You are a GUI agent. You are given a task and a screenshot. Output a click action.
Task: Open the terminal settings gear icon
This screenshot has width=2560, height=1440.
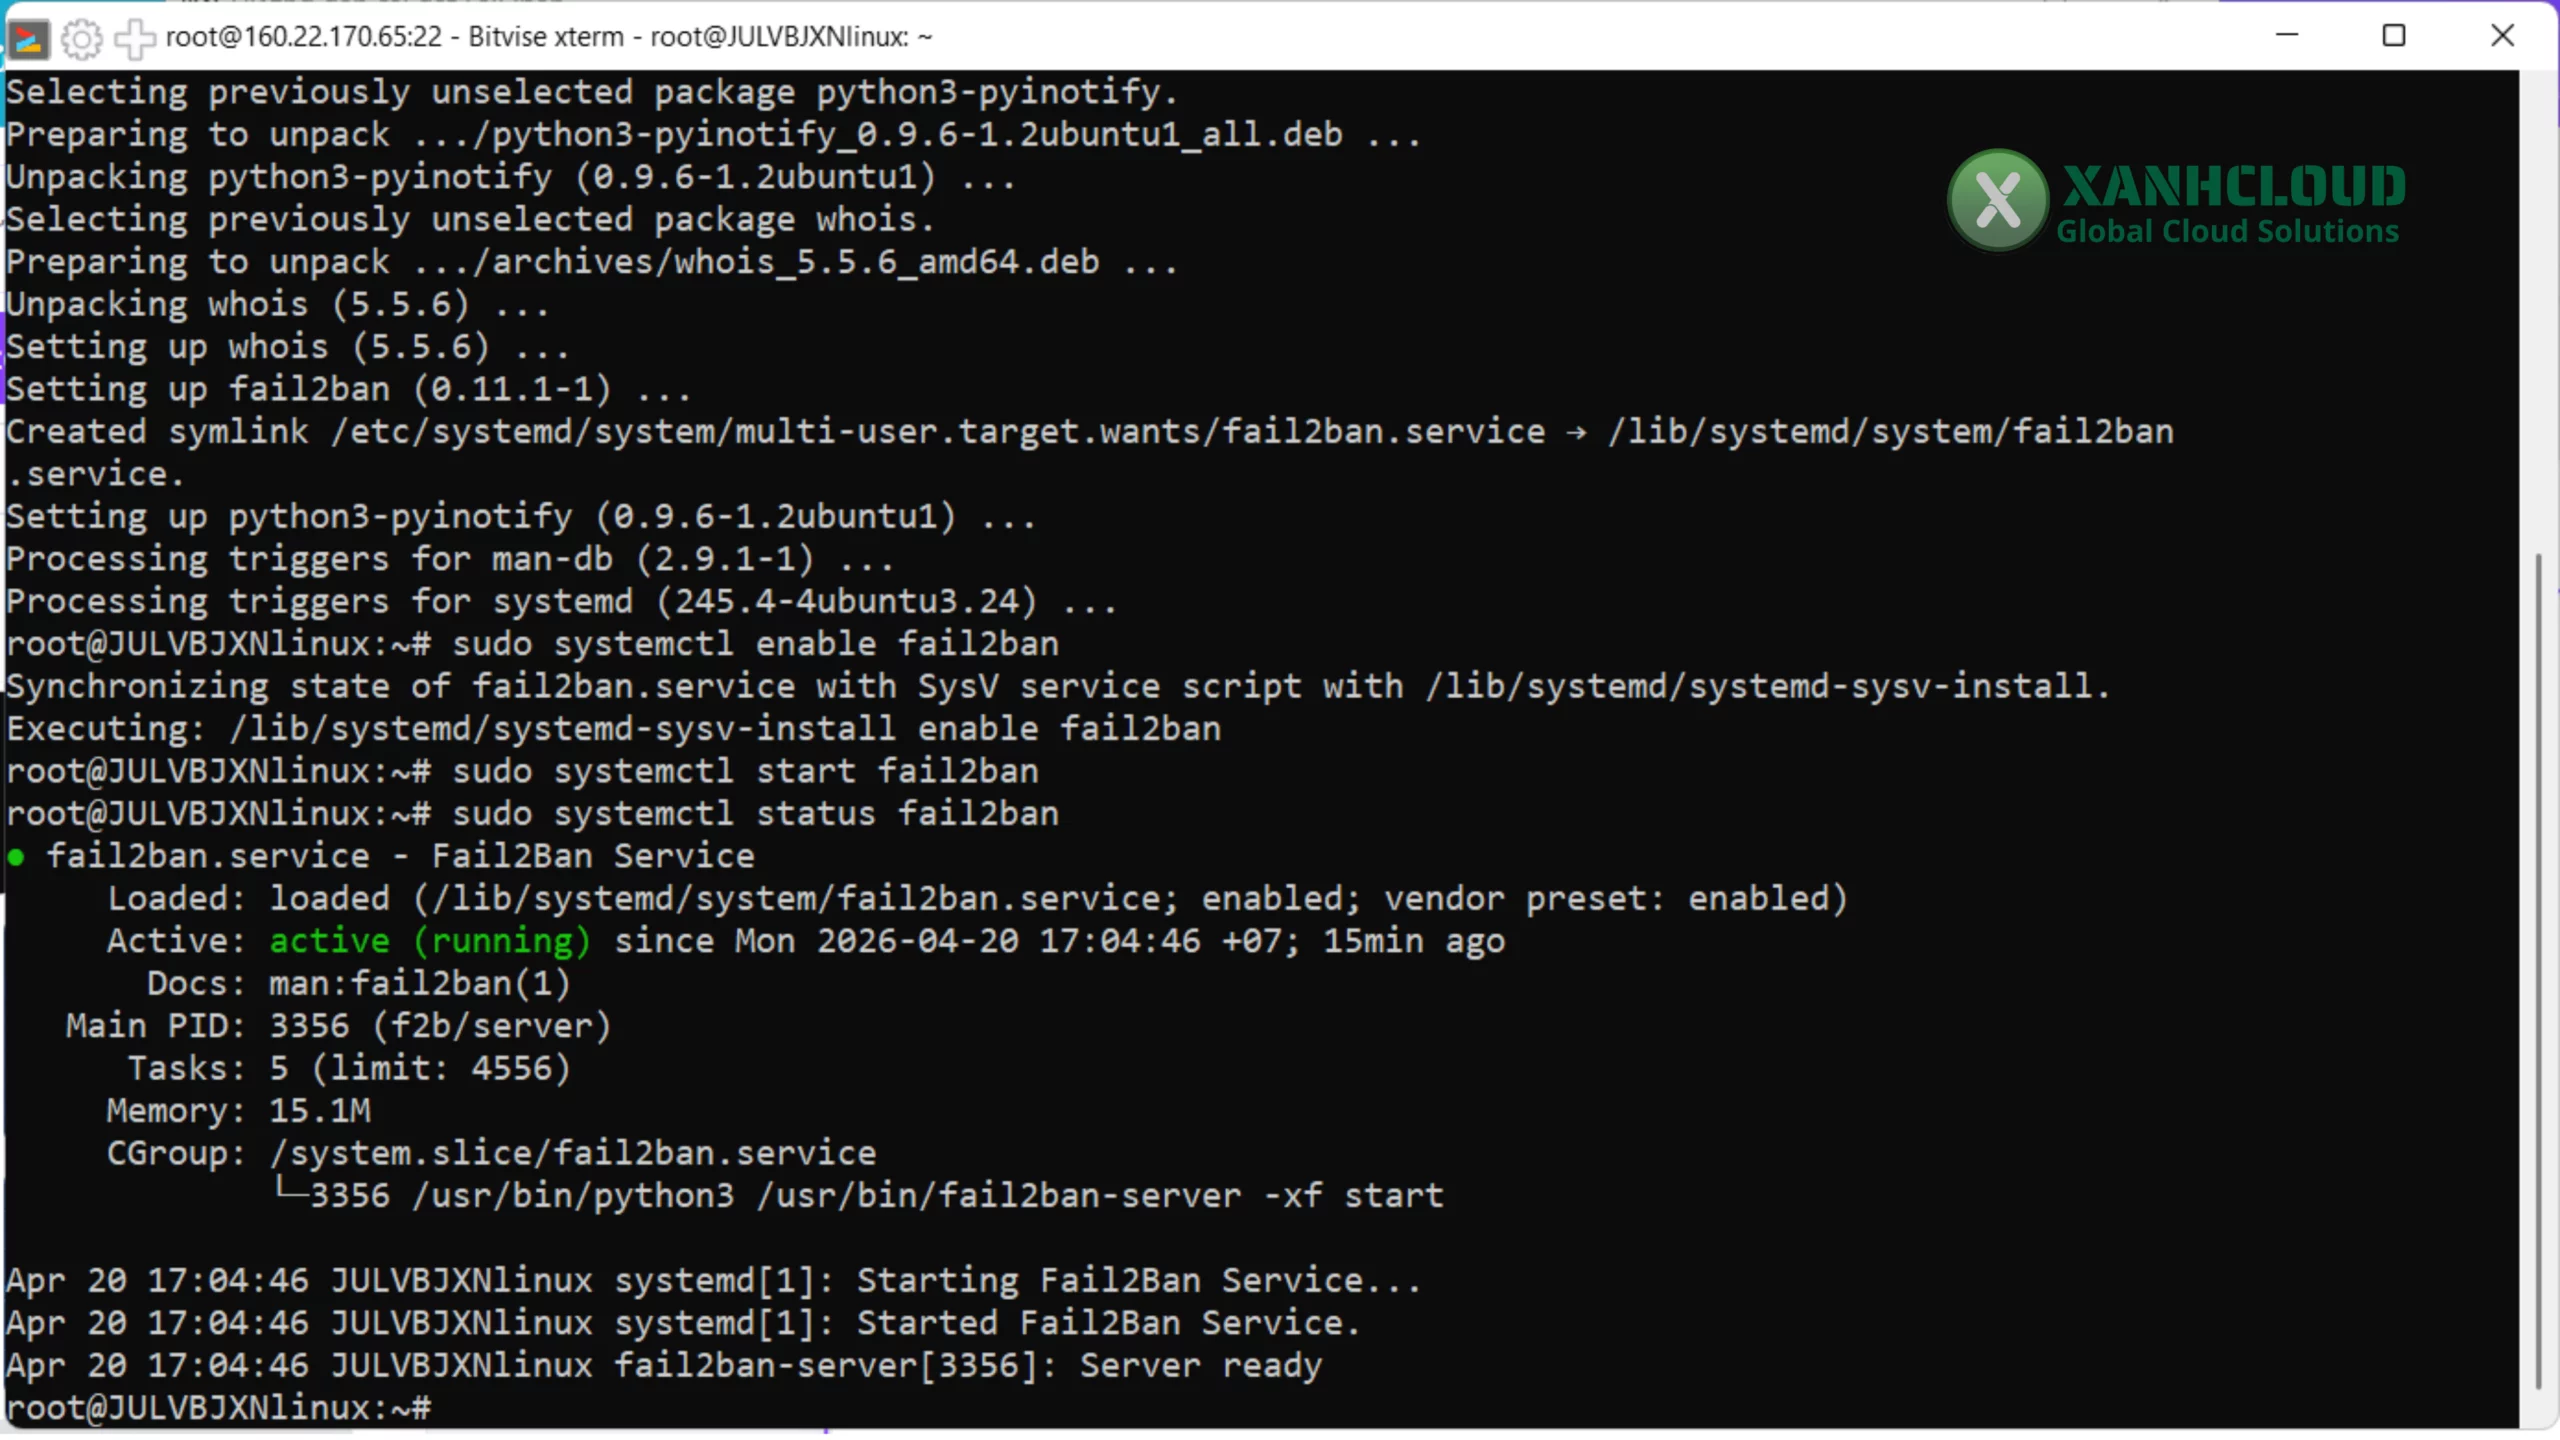click(81, 38)
